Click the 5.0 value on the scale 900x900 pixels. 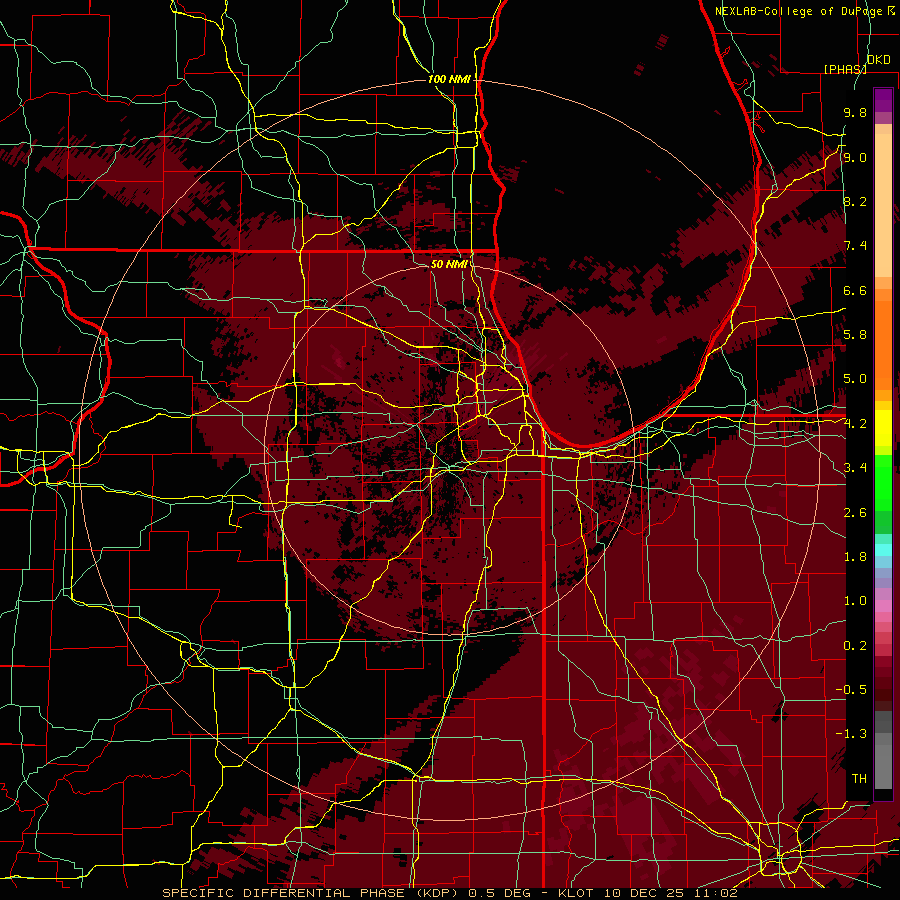tap(855, 379)
